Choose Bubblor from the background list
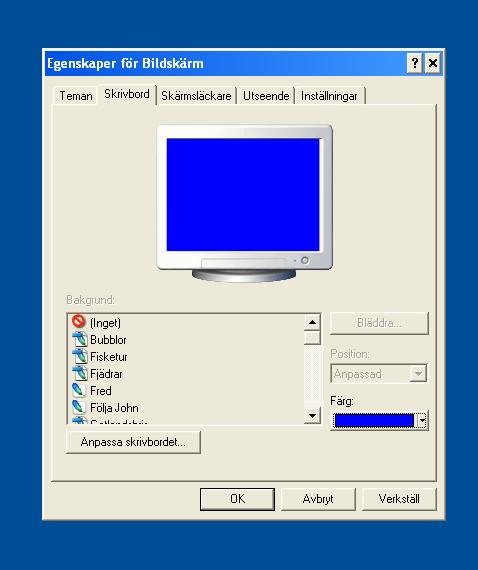Viewport: 478px width, 570px height. click(108, 340)
